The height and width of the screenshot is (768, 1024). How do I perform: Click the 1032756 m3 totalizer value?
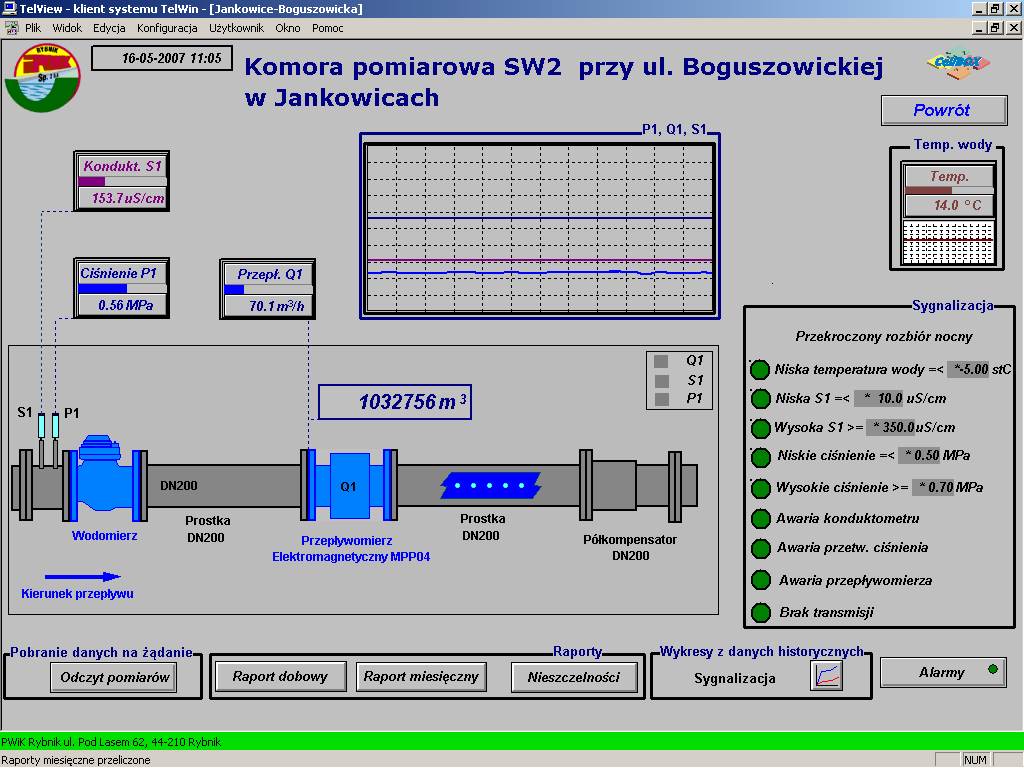[394, 402]
